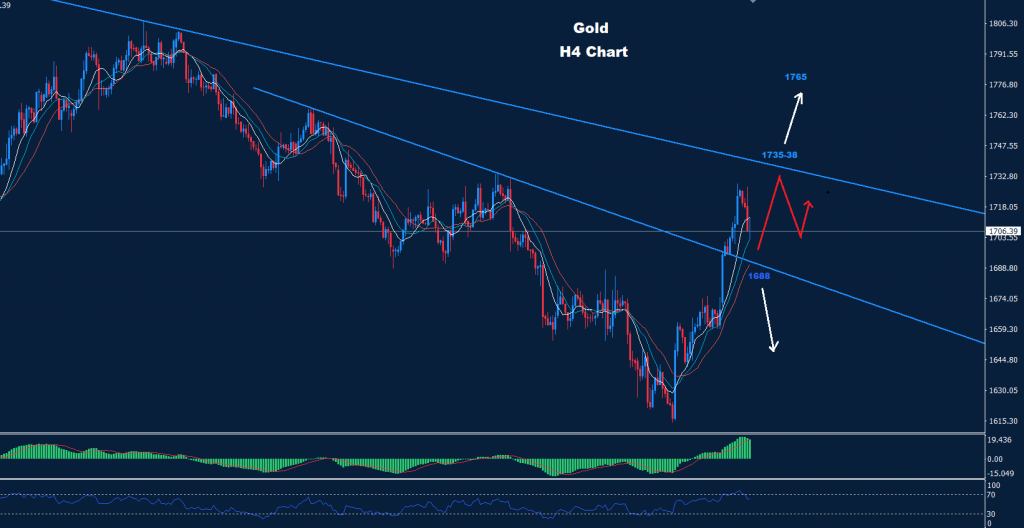The width and height of the screenshot is (1024, 528).
Task: Click the 1674.05 price axis label
Action: pyautogui.click(x=1004, y=299)
